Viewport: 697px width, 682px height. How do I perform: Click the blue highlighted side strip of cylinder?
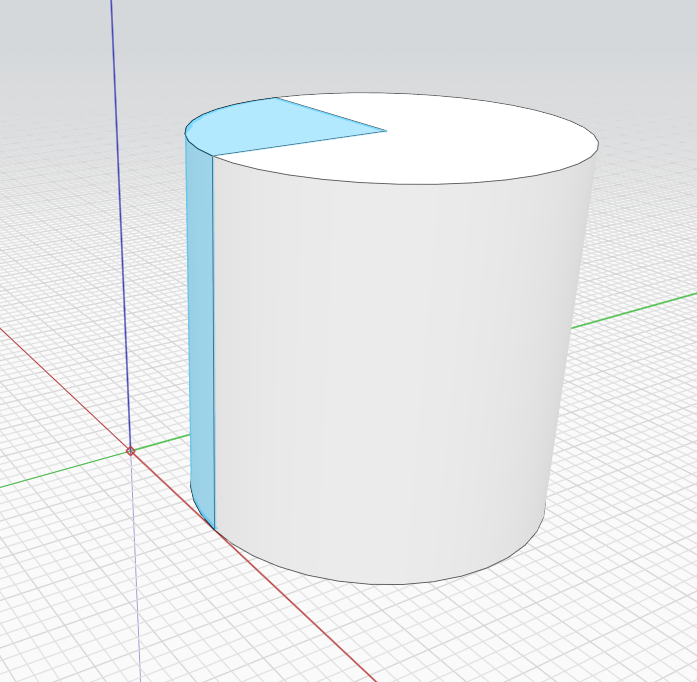pyautogui.click(x=200, y=330)
